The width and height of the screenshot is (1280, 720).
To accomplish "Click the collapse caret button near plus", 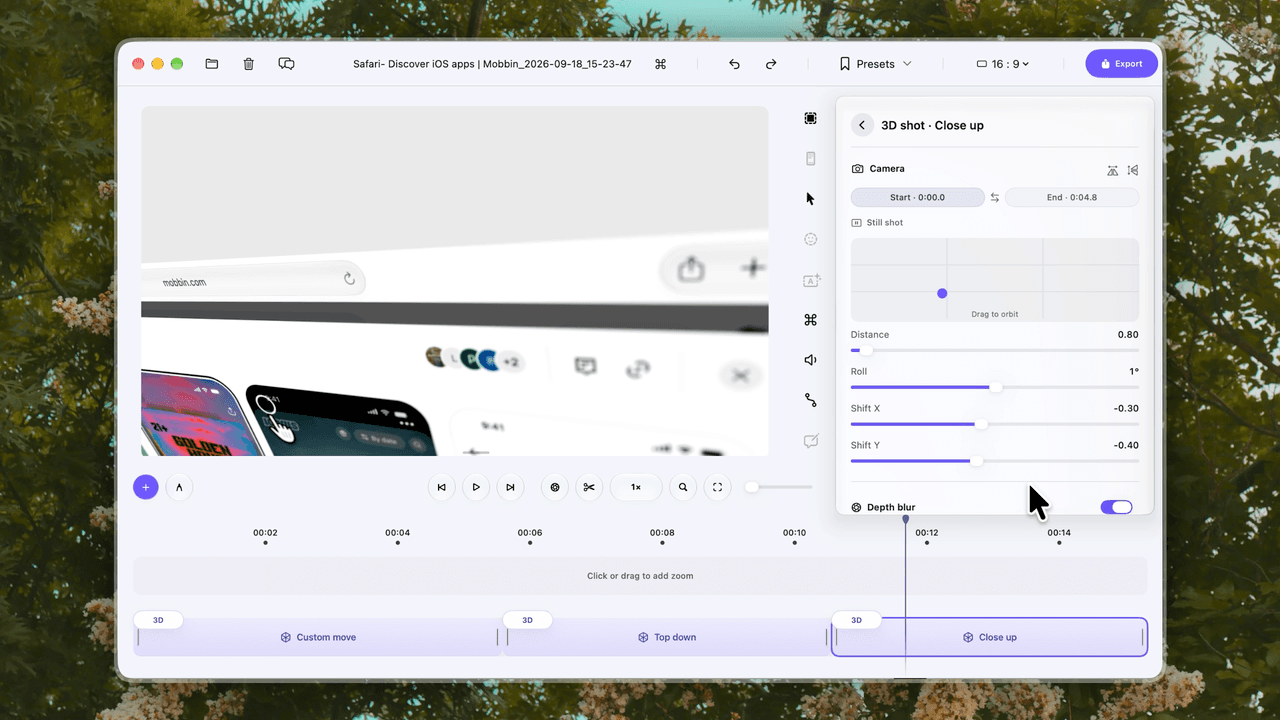I will coord(179,487).
